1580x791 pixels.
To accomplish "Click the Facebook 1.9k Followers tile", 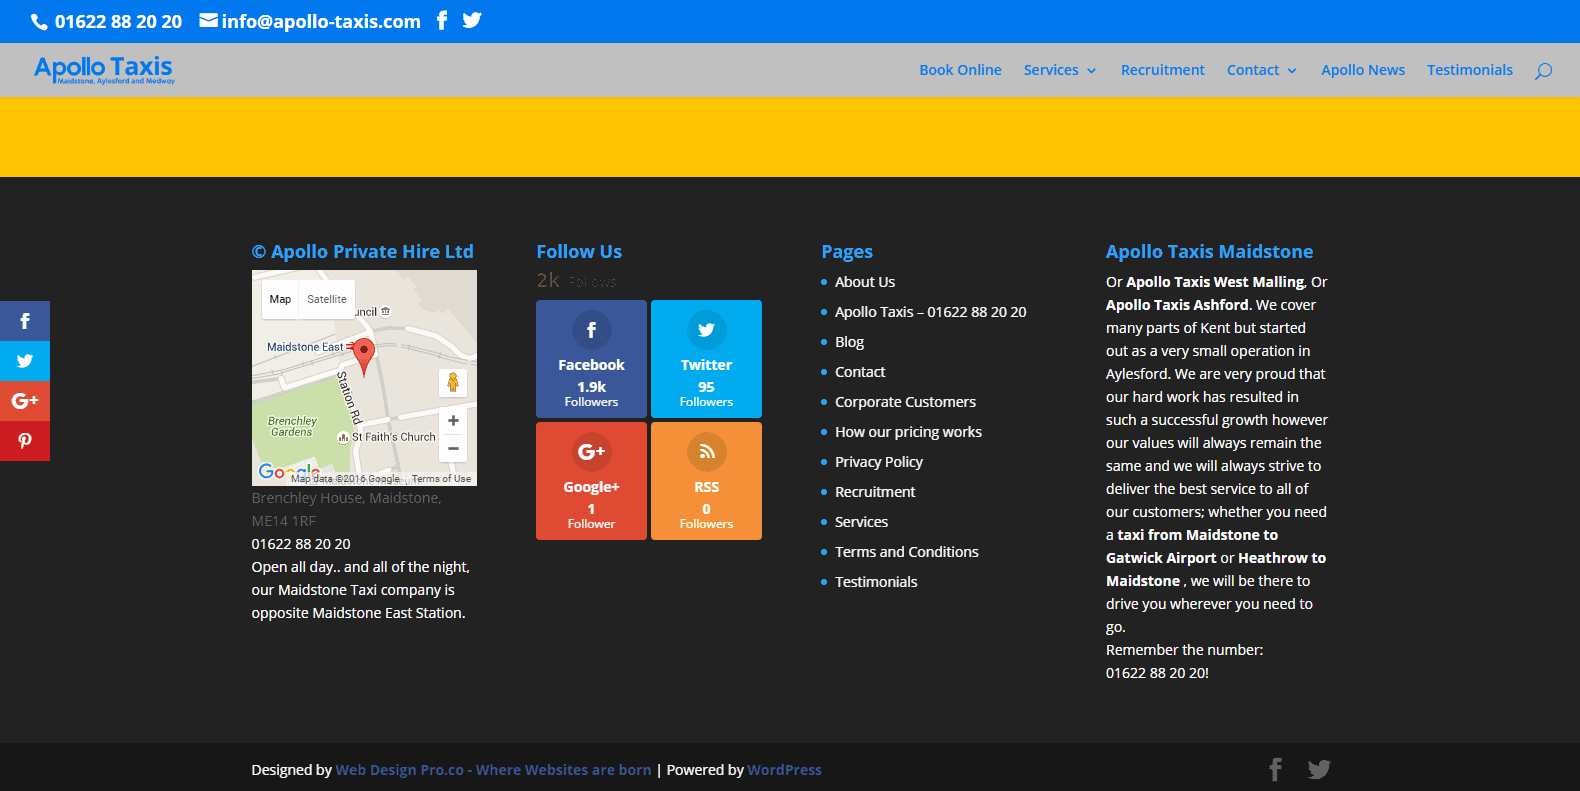I will point(591,359).
